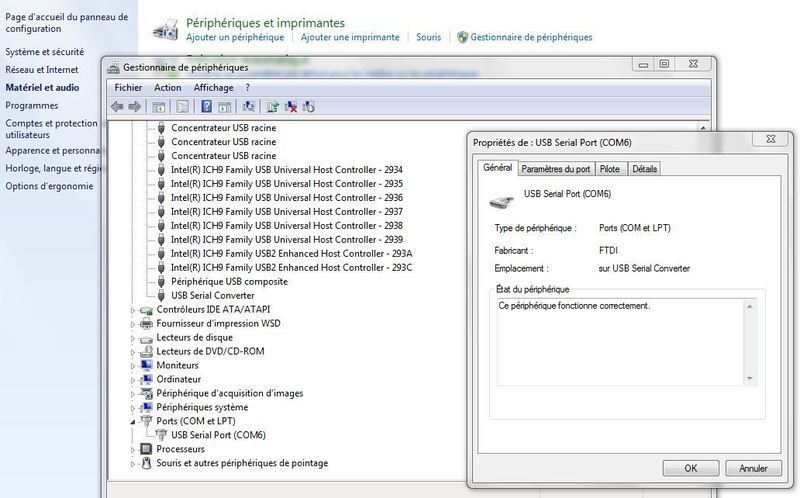
Task: Click Ajouter une imprimante link
Action: coord(350,37)
